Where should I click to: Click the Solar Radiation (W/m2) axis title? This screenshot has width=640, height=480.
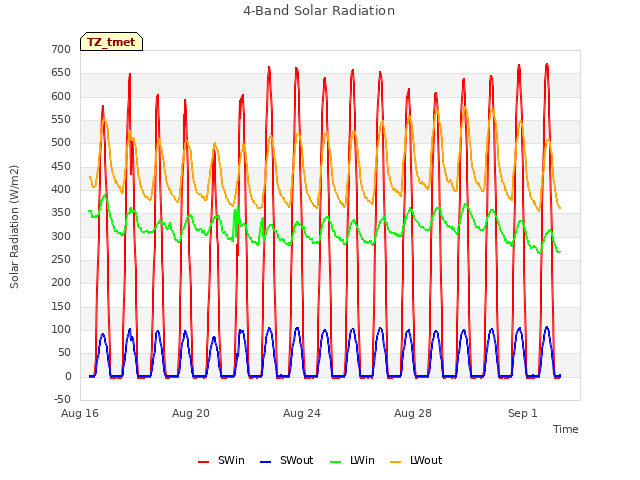pyautogui.click(x=14, y=227)
